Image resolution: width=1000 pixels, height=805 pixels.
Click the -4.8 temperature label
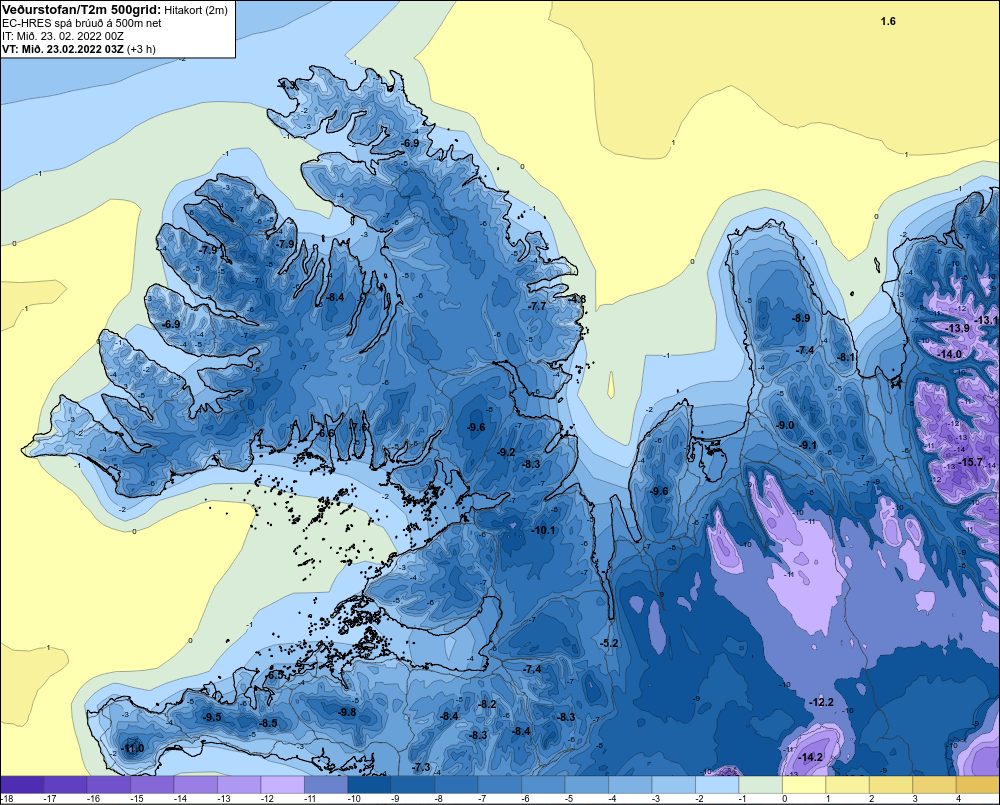pyautogui.click(x=577, y=299)
